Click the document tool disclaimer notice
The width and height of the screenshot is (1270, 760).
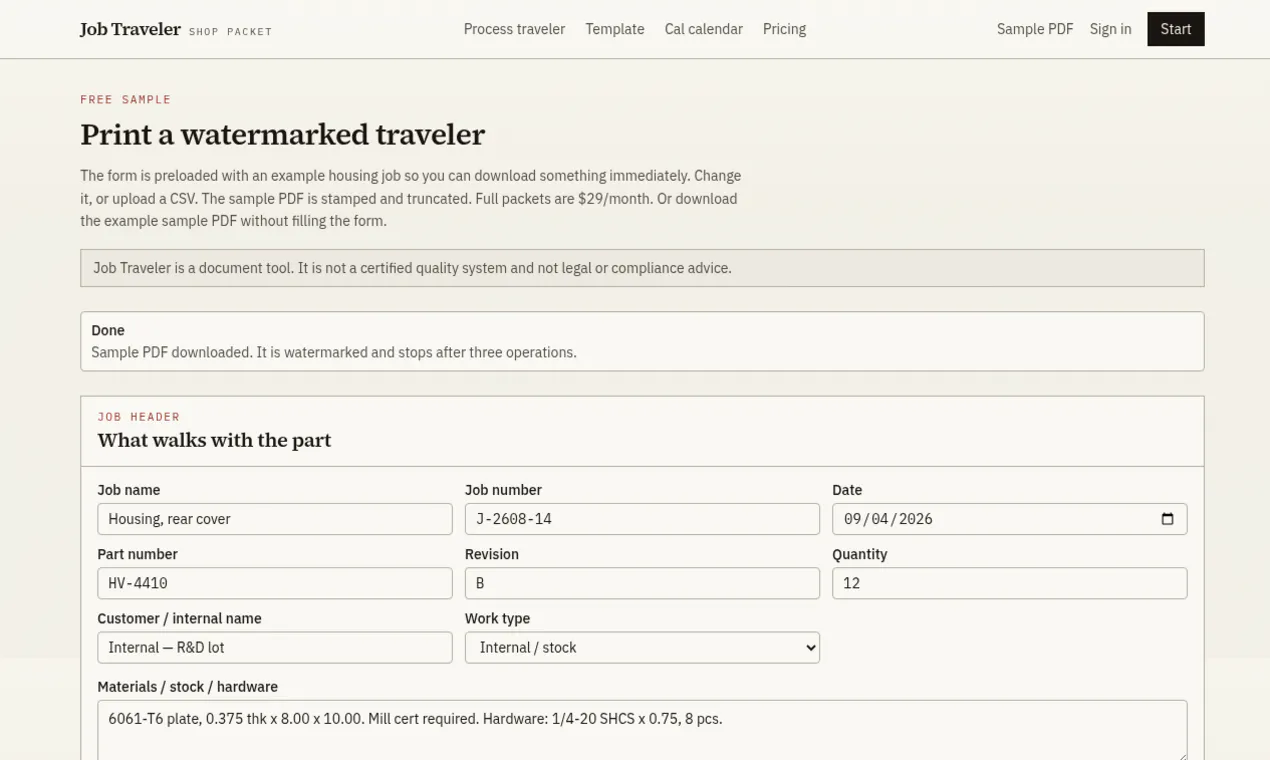click(642, 268)
